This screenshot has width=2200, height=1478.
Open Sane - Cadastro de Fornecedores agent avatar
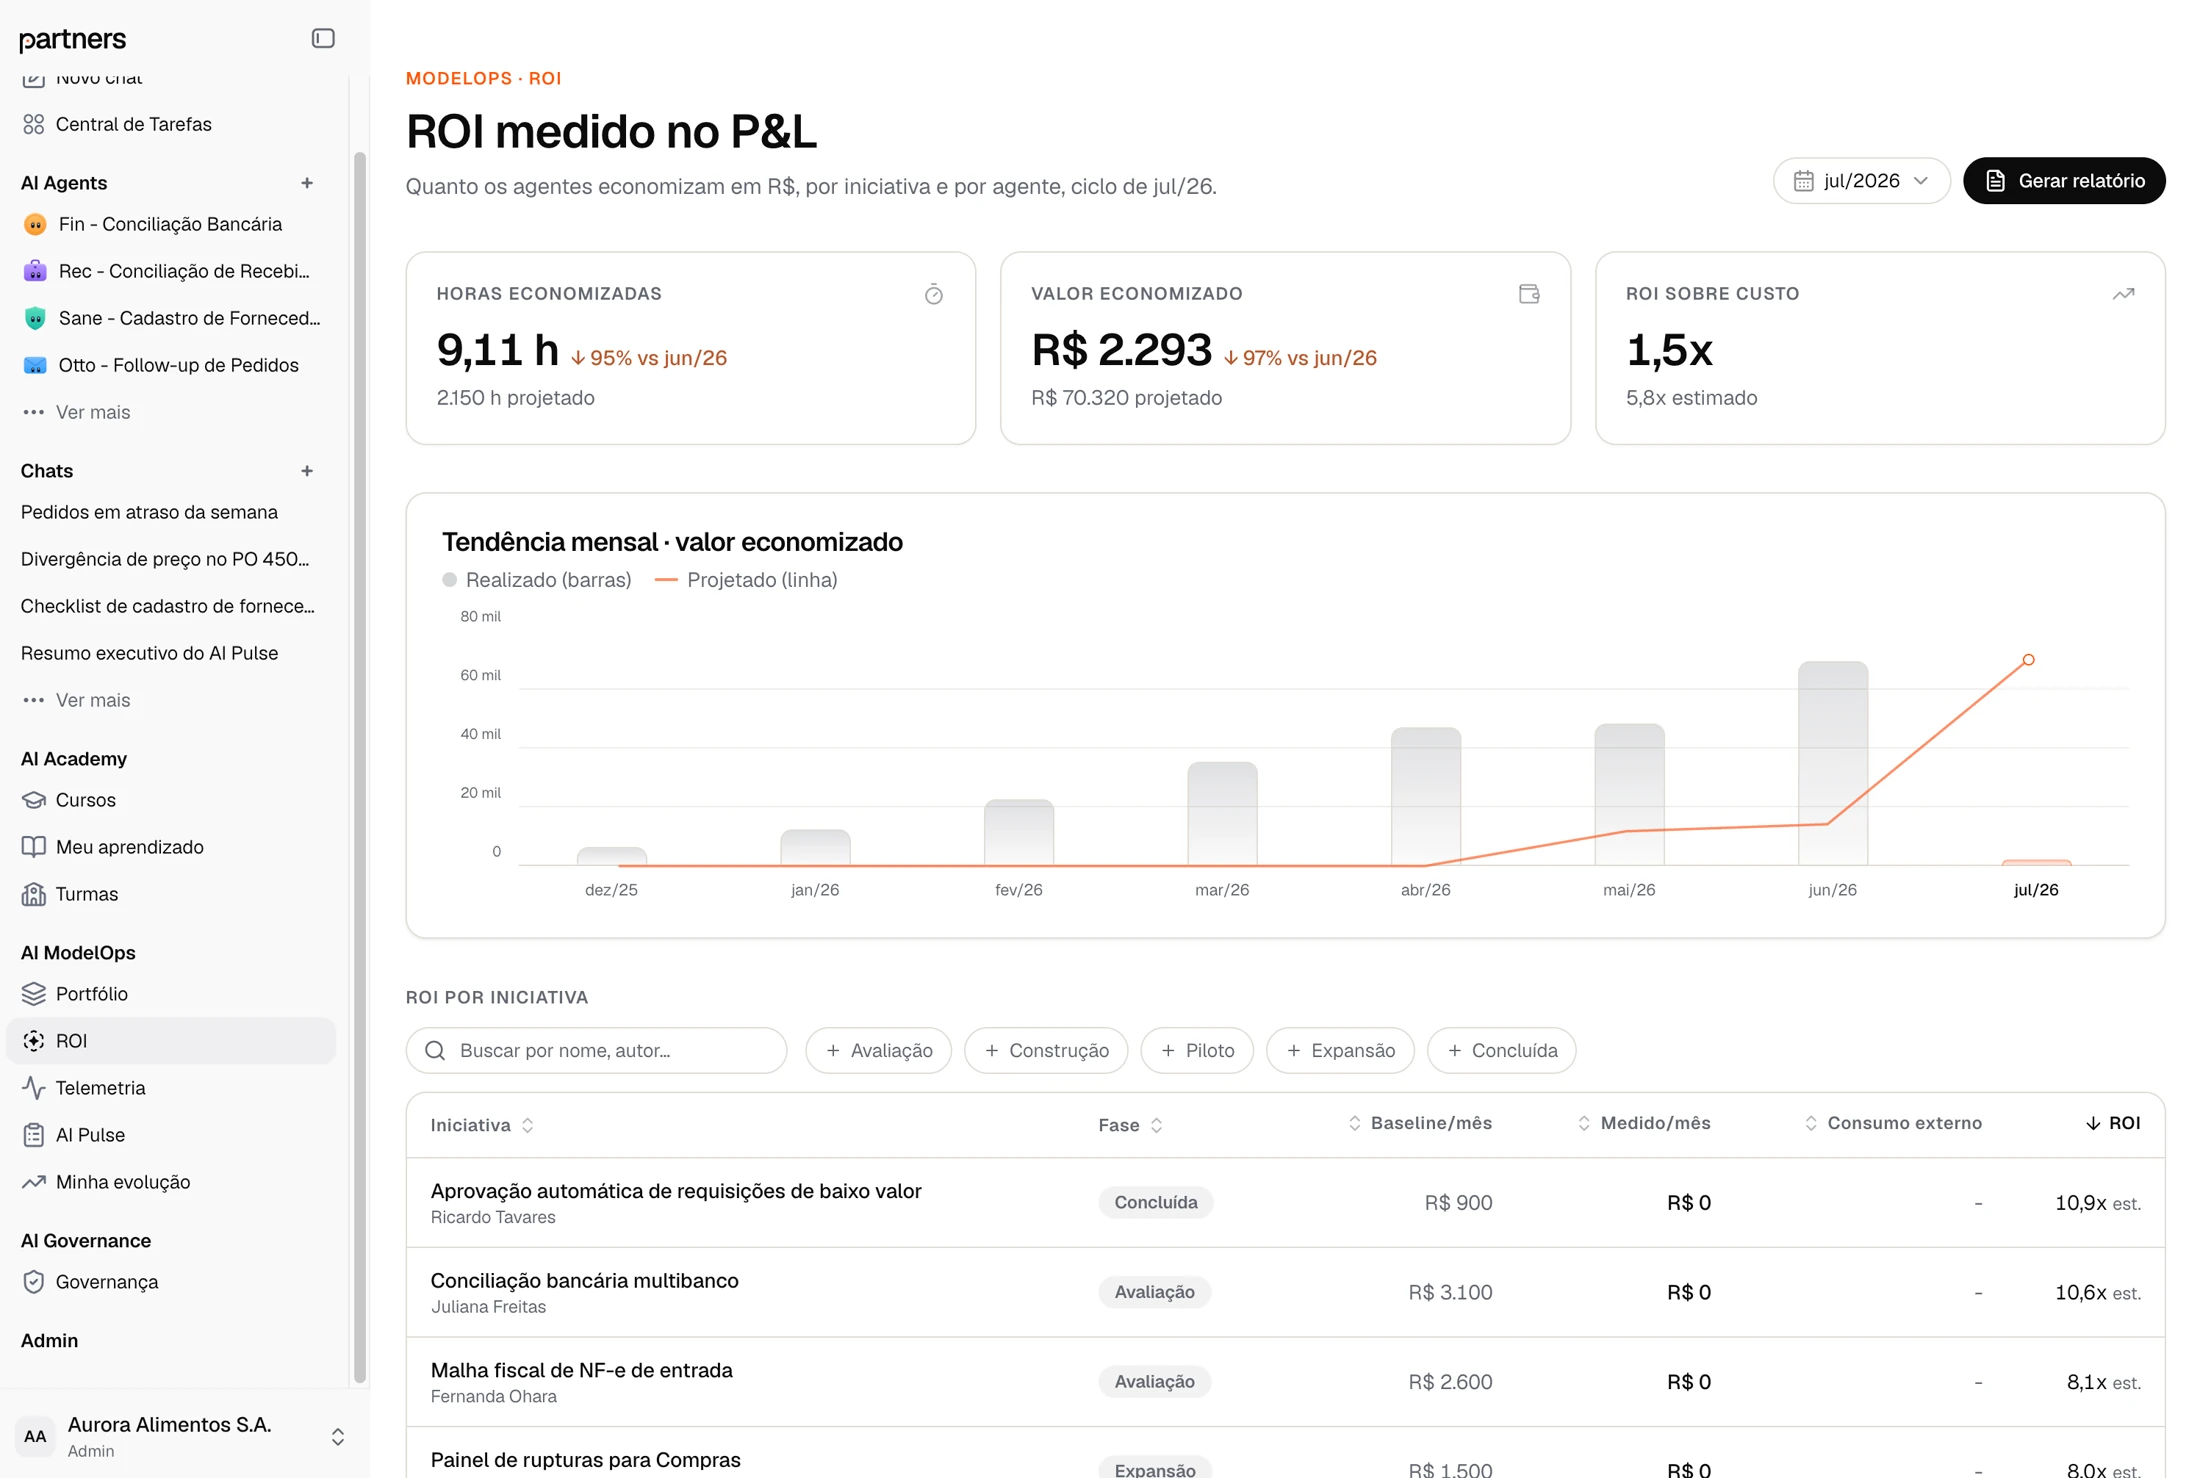pos(35,318)
